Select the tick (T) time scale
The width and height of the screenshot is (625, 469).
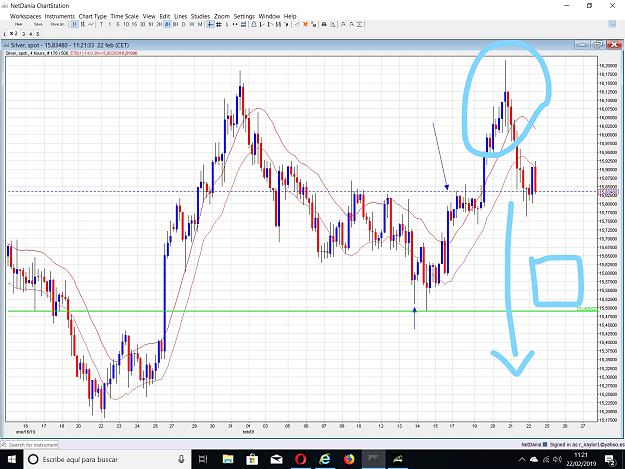pyautogui.click(x=101, y=24)
